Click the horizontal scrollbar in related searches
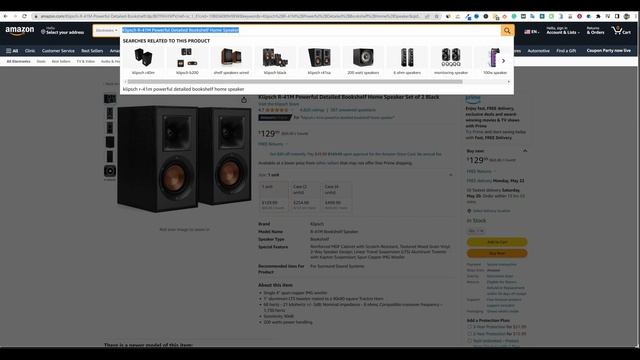The image size is (640, 360). pyautogui.click(x=295, y=82)
